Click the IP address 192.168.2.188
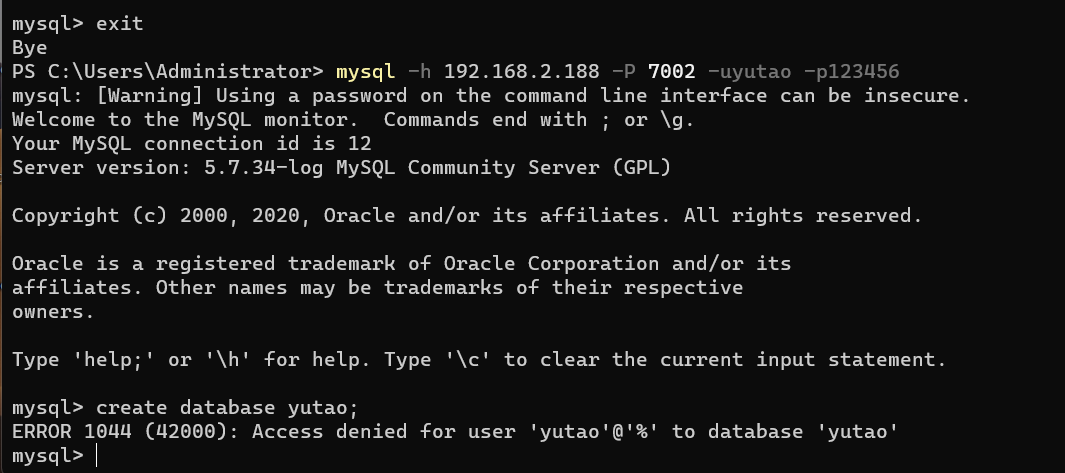1065x473 pixels. (522, 71)
